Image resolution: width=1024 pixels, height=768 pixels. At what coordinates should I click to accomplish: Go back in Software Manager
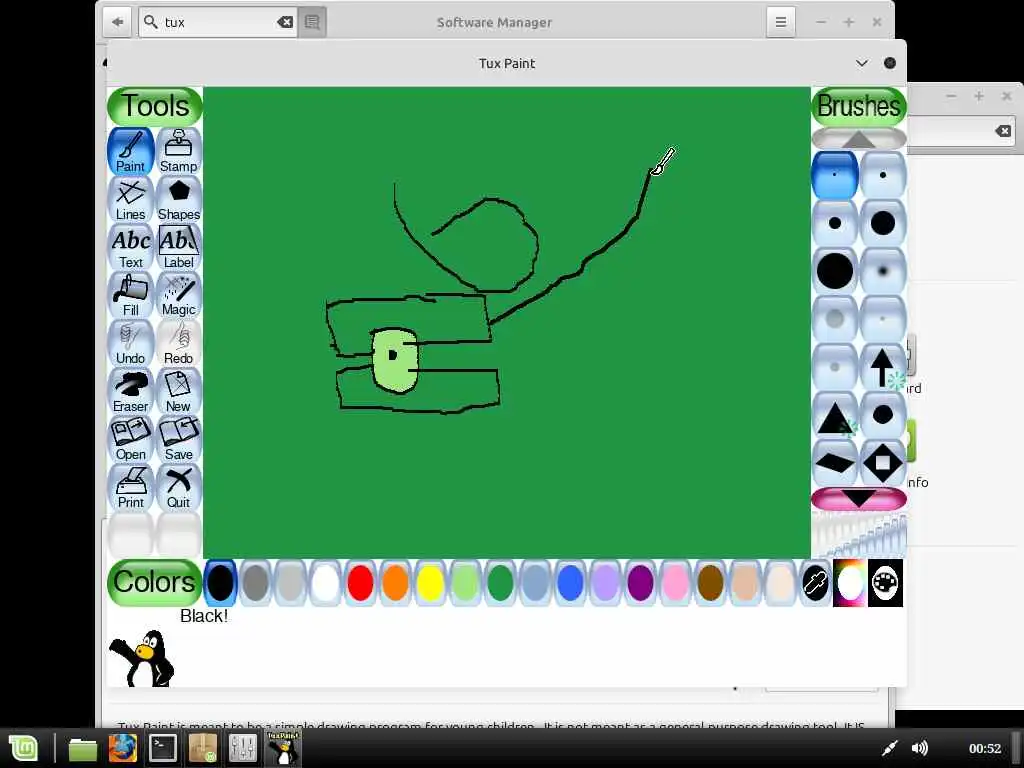tap(117, 22)
